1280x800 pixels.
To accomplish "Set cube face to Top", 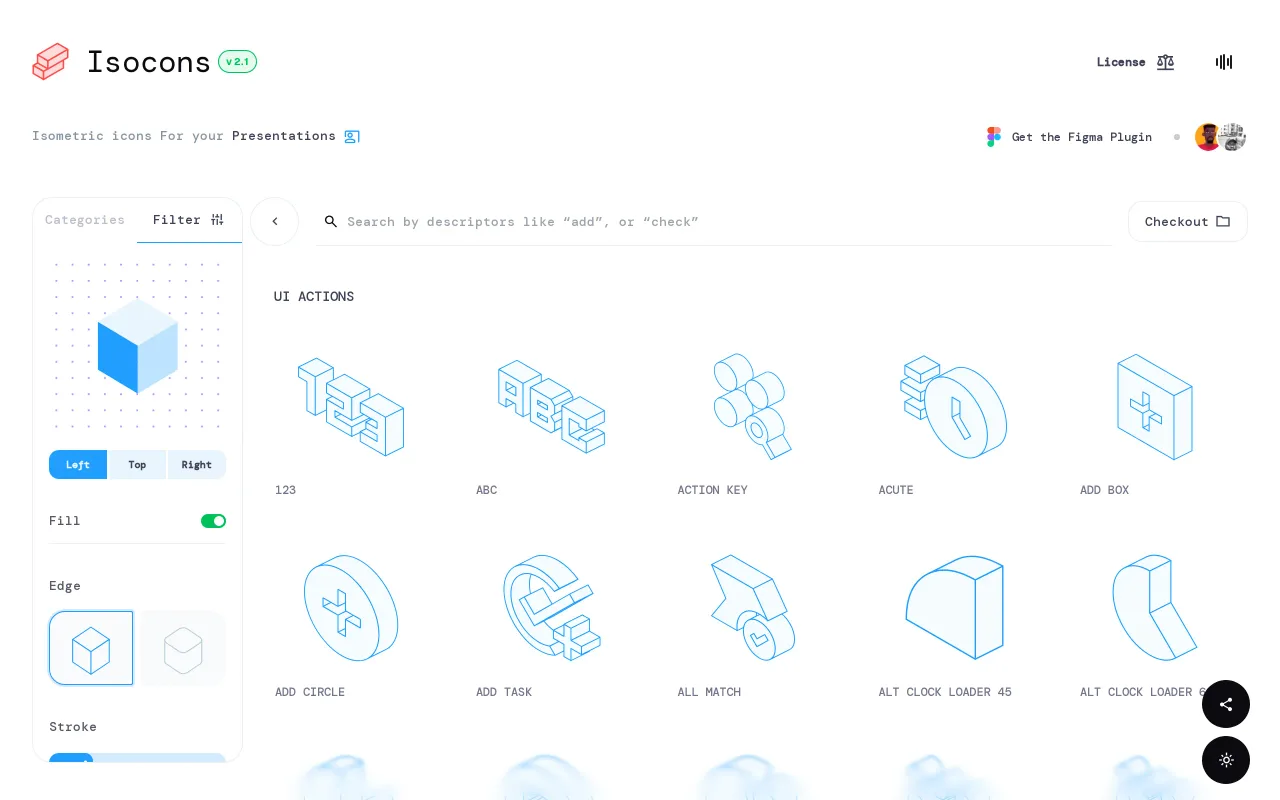I will 137,465.
